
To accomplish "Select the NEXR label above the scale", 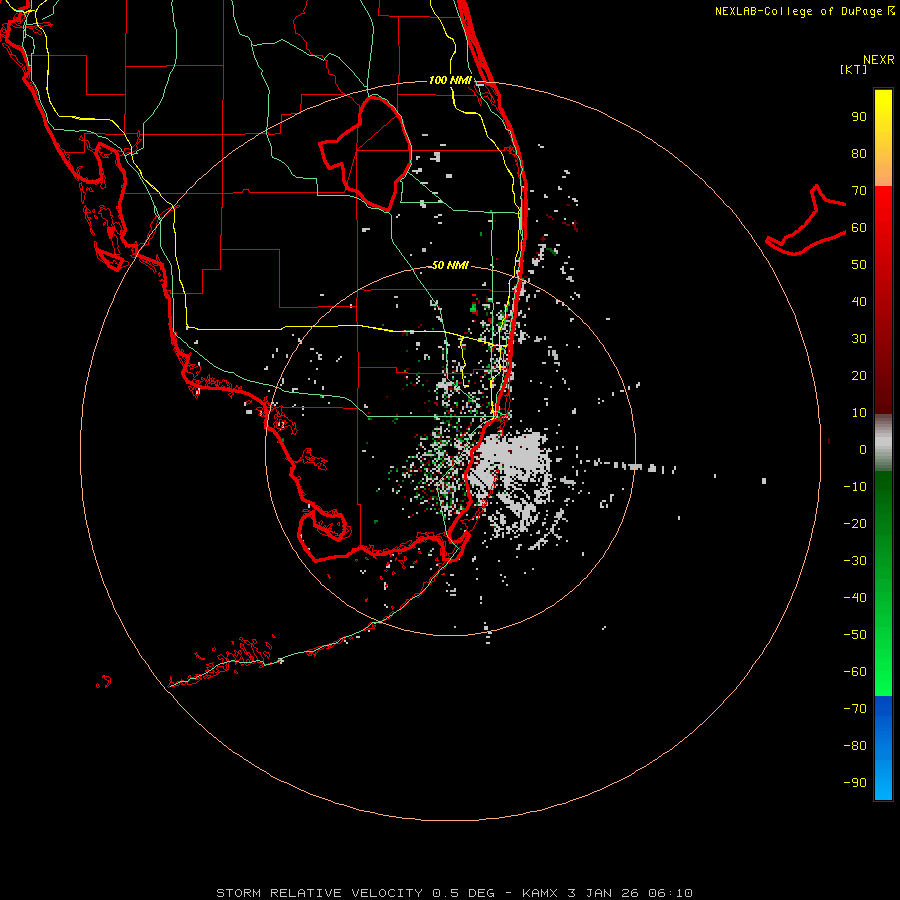I will click(x=879, y=60).
